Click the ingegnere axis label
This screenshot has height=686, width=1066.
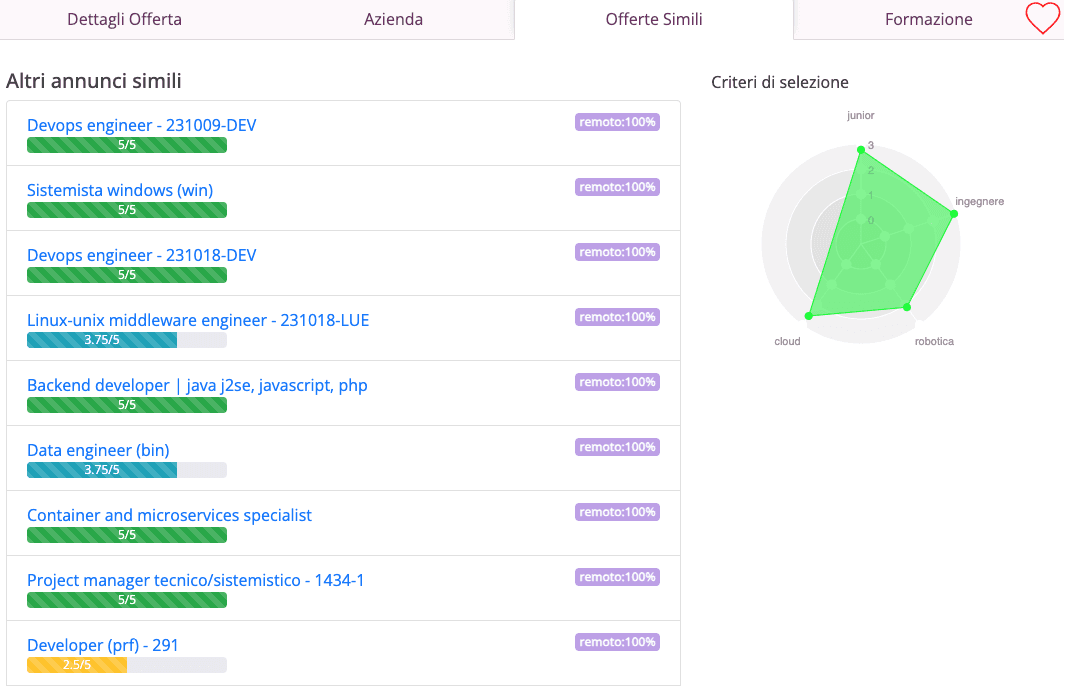tap(979, 201)
